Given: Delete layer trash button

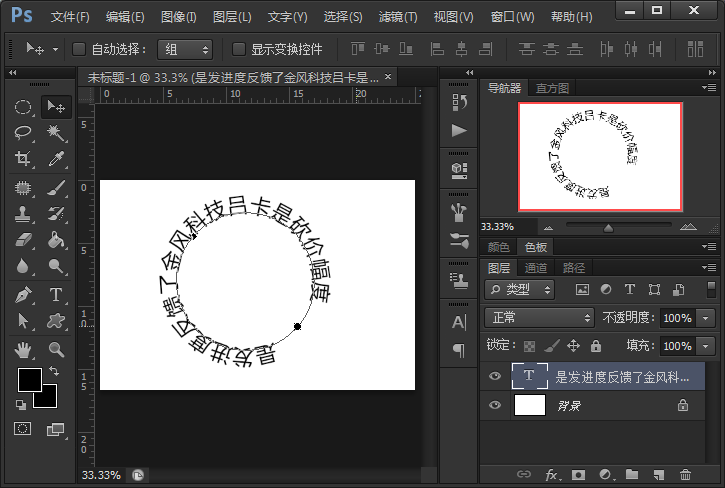Looking at the screenshot, I should pos(685,475).
